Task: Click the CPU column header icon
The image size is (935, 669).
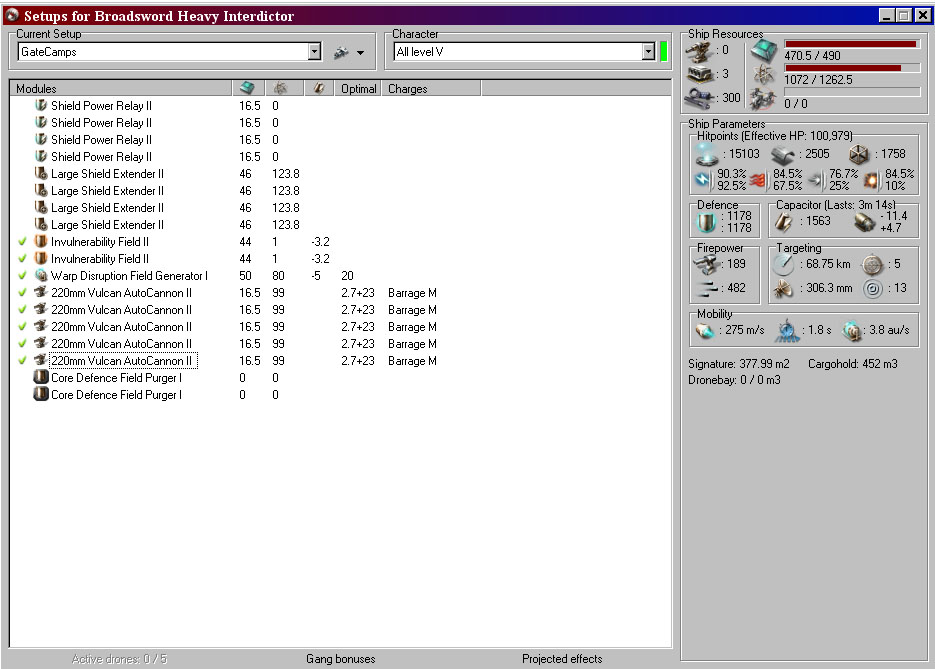Action: tap(247, 88)
